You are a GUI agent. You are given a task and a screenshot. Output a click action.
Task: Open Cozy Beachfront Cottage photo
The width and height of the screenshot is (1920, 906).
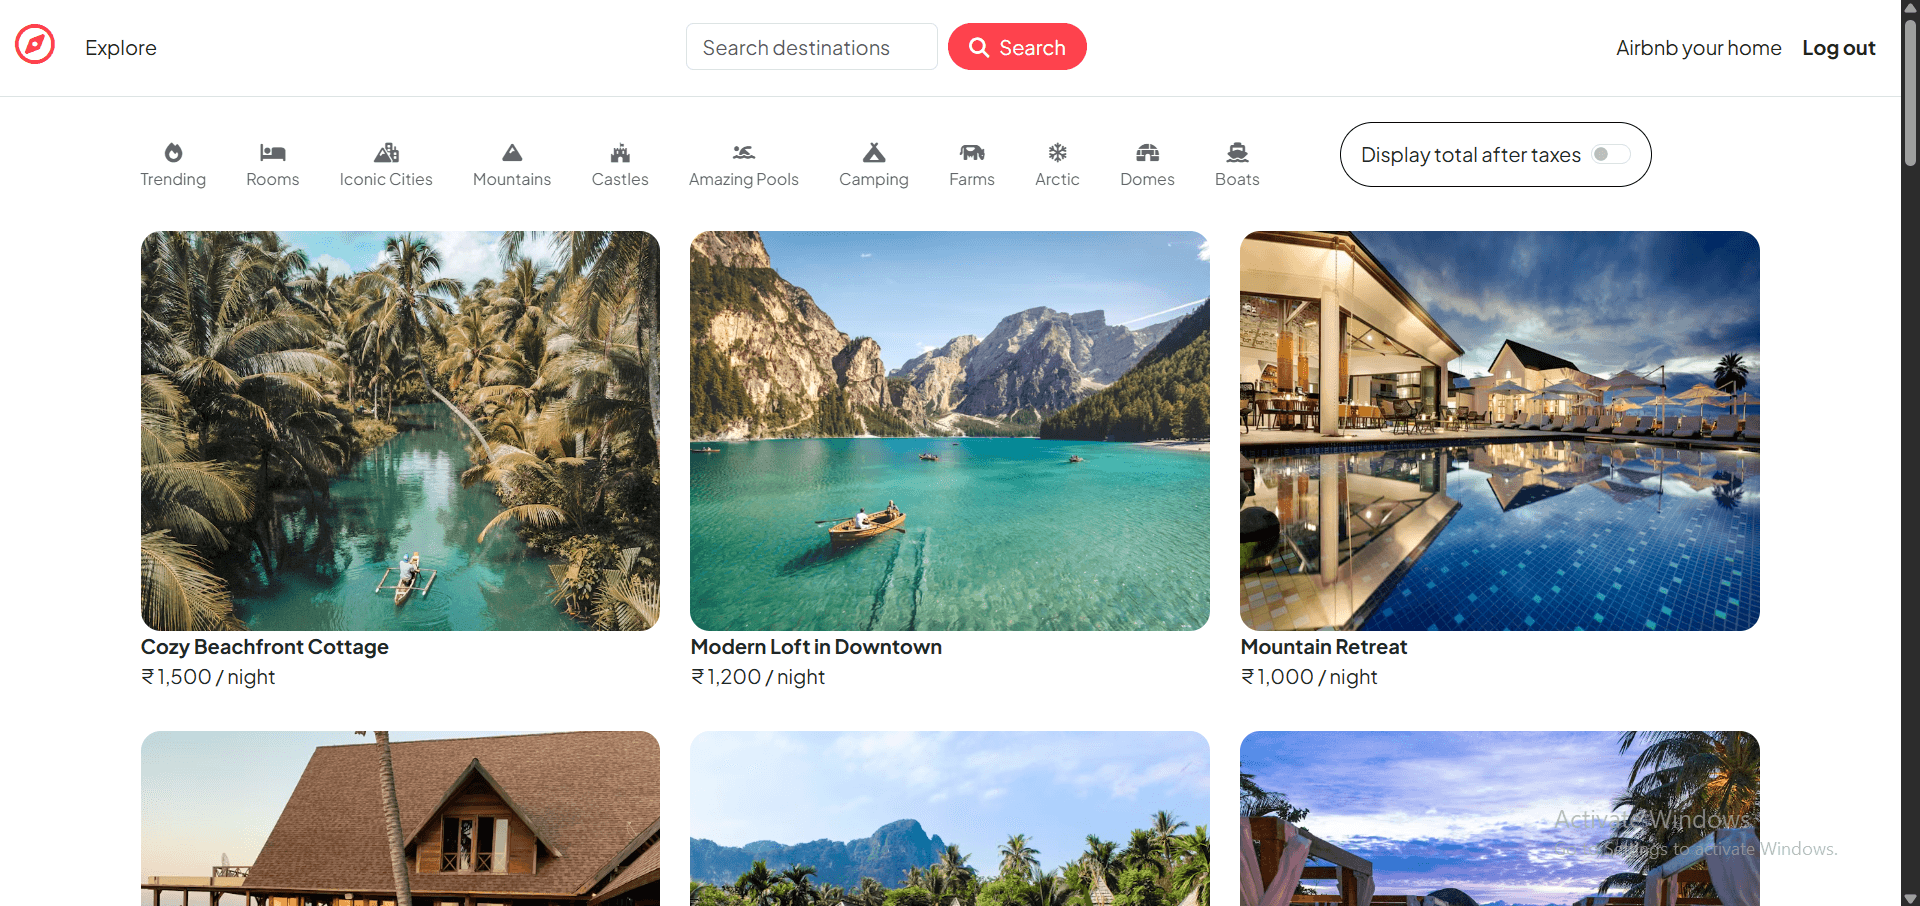400,431
